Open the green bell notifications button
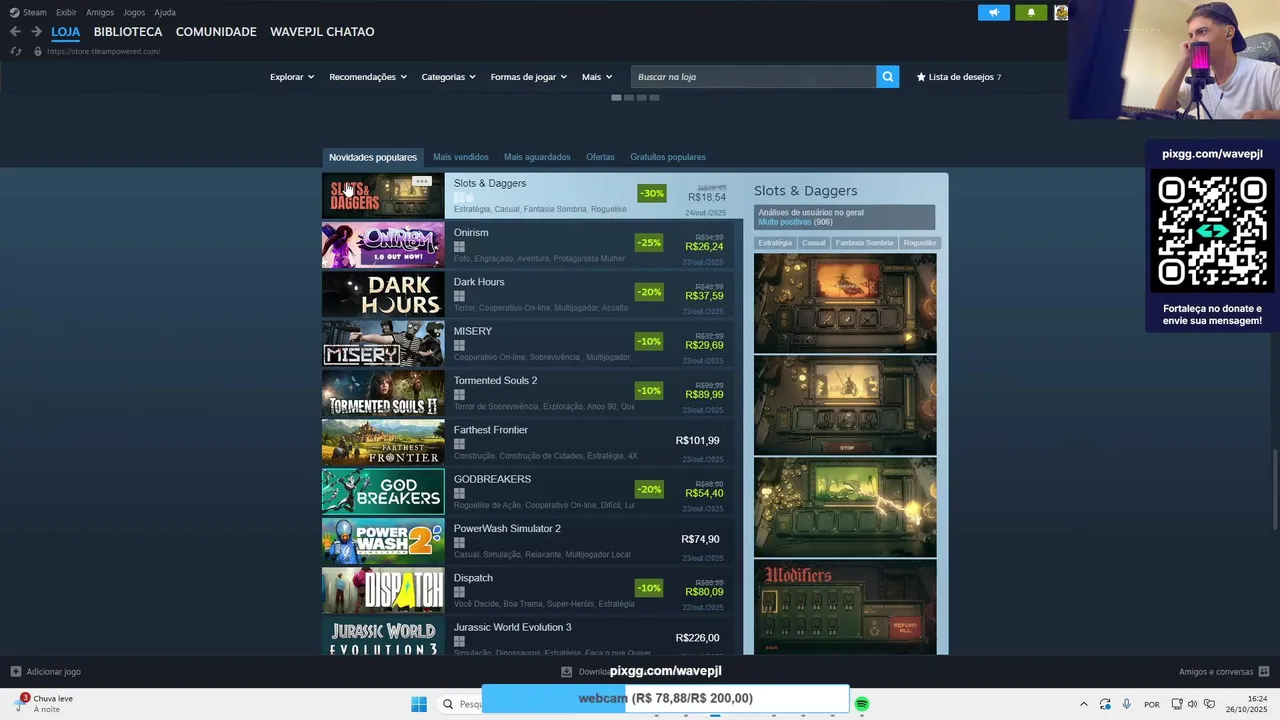The image size is (1280, 720). [x=1031, y=13]
